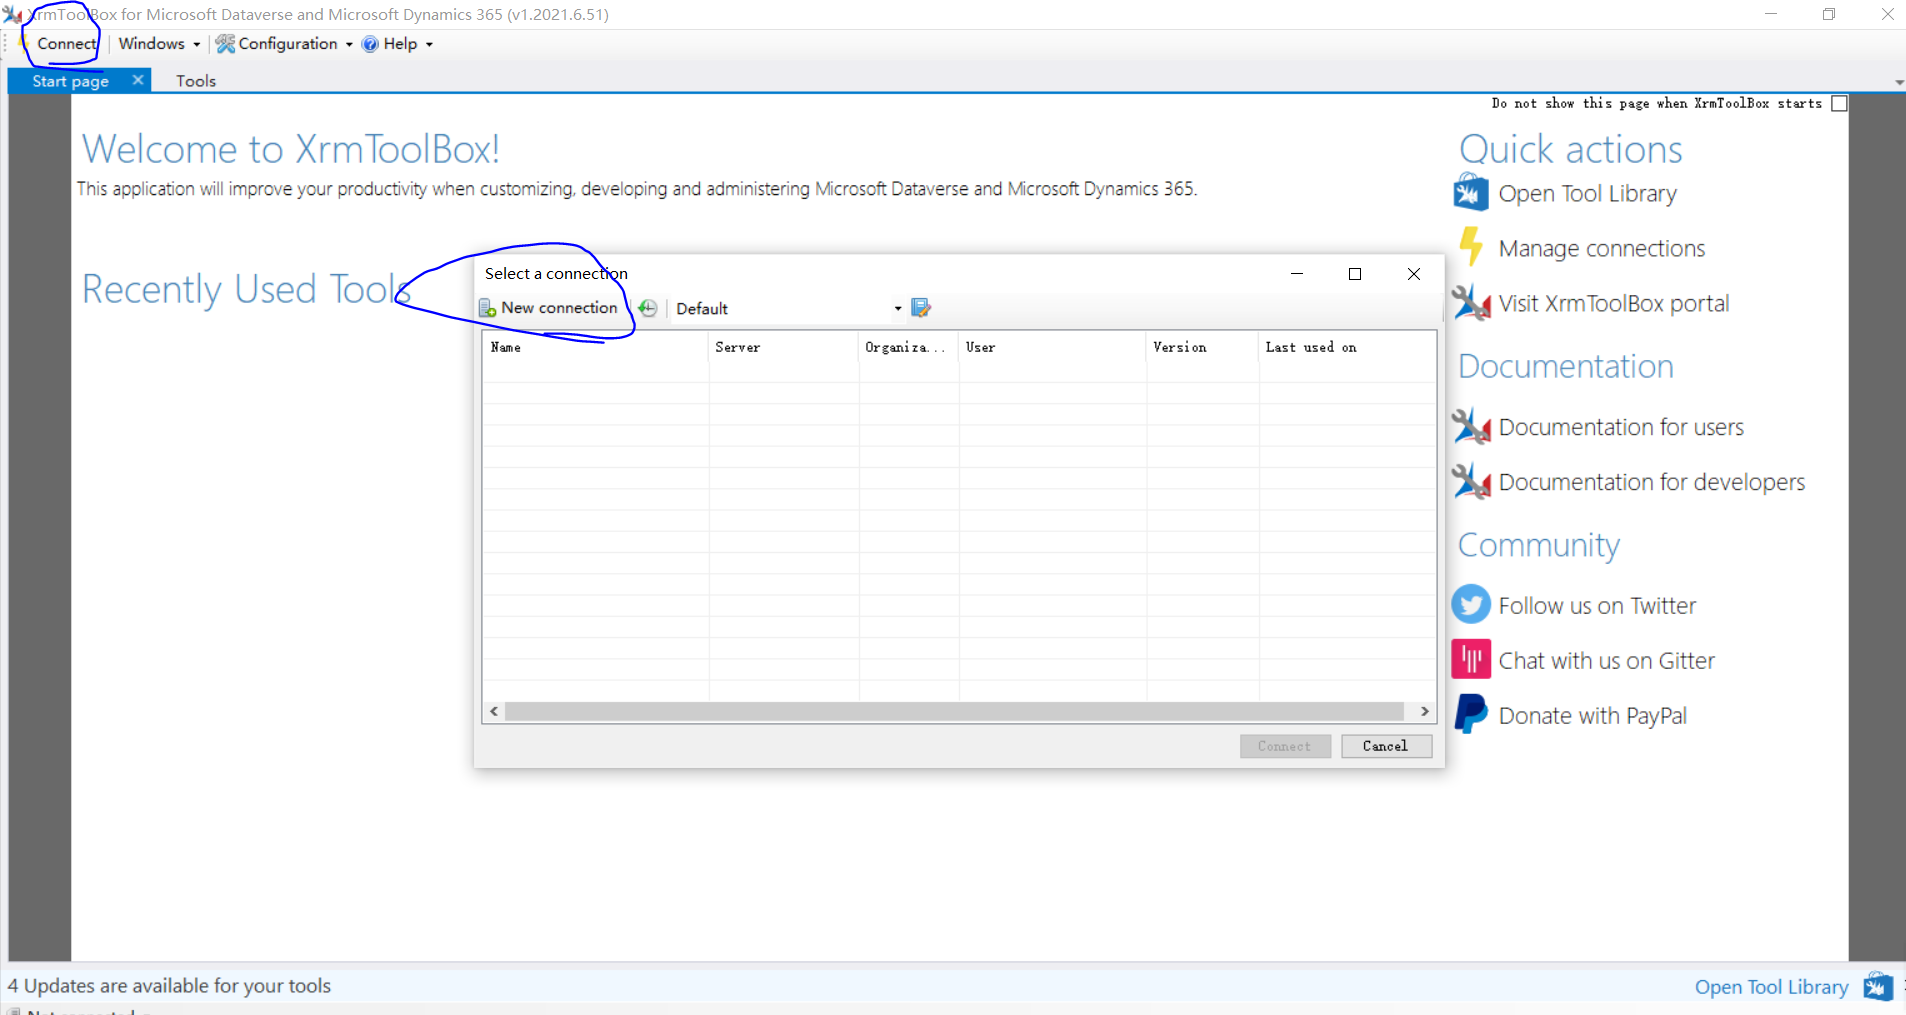Click the status bar Tool Library icon
The height and width of the screenshot is (1015, 1906).
[x=1878, y=986]
